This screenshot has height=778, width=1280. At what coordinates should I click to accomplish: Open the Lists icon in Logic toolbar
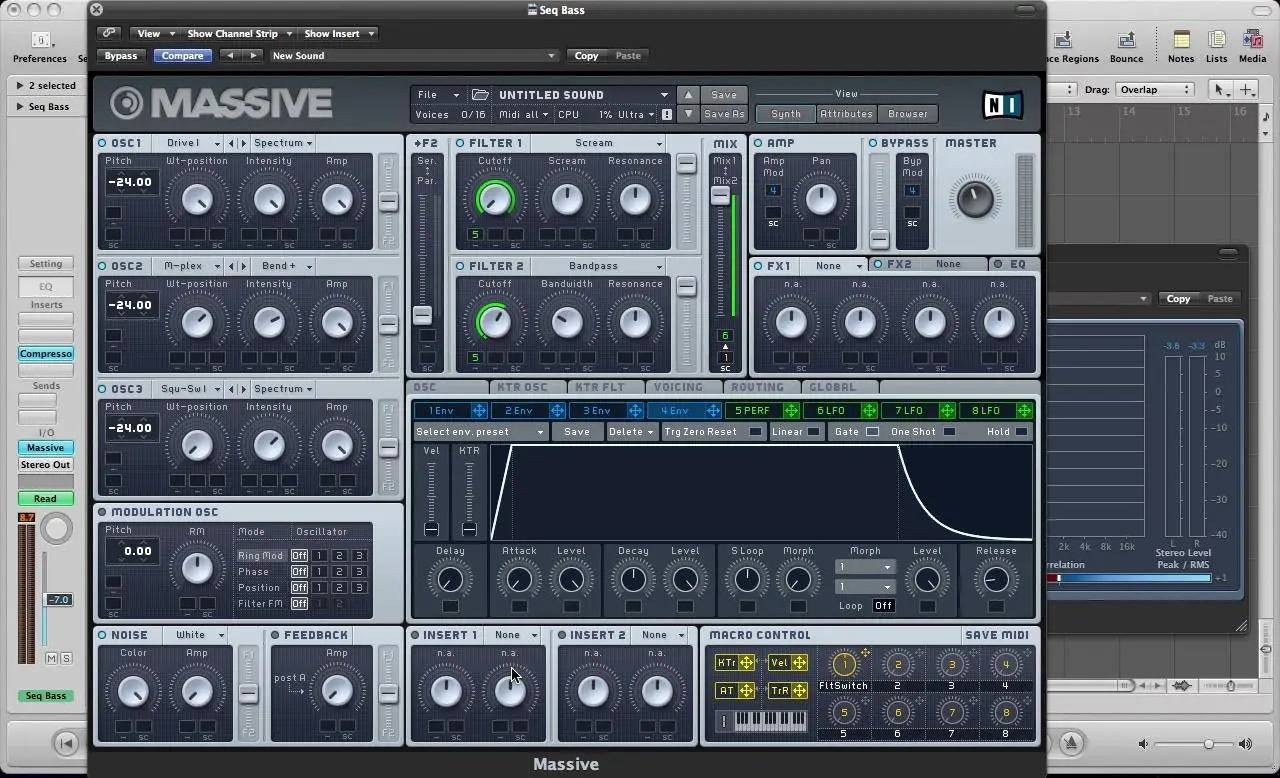click(1217, 47)
